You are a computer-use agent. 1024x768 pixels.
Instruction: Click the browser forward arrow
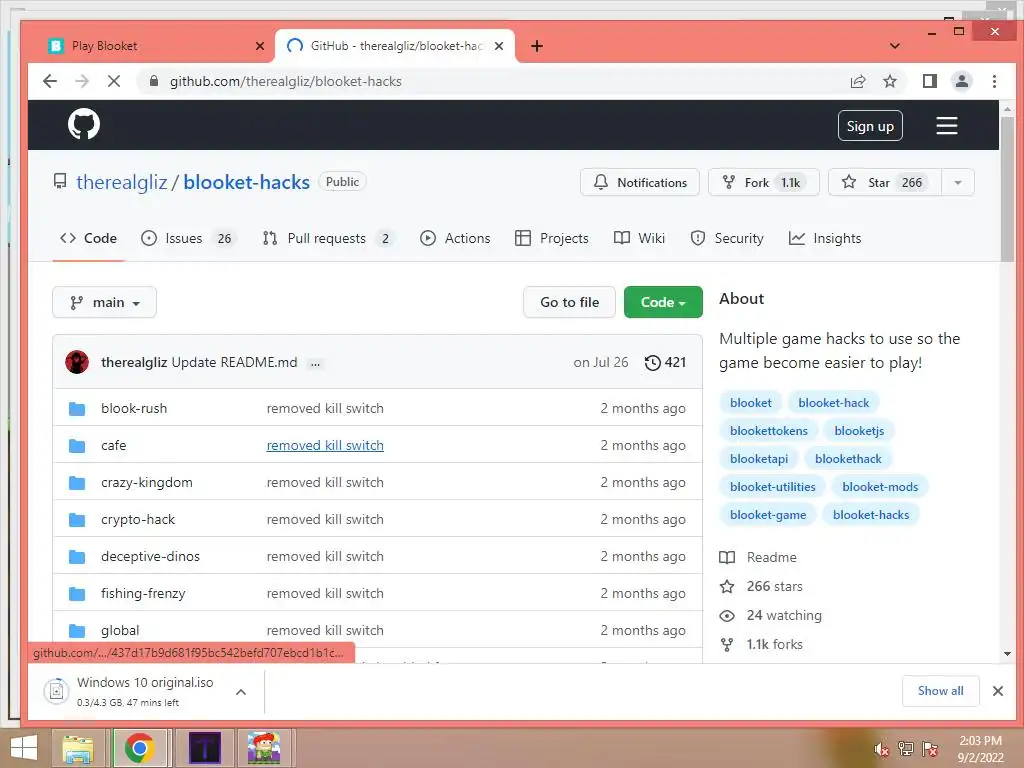click(x=82, y=81)
